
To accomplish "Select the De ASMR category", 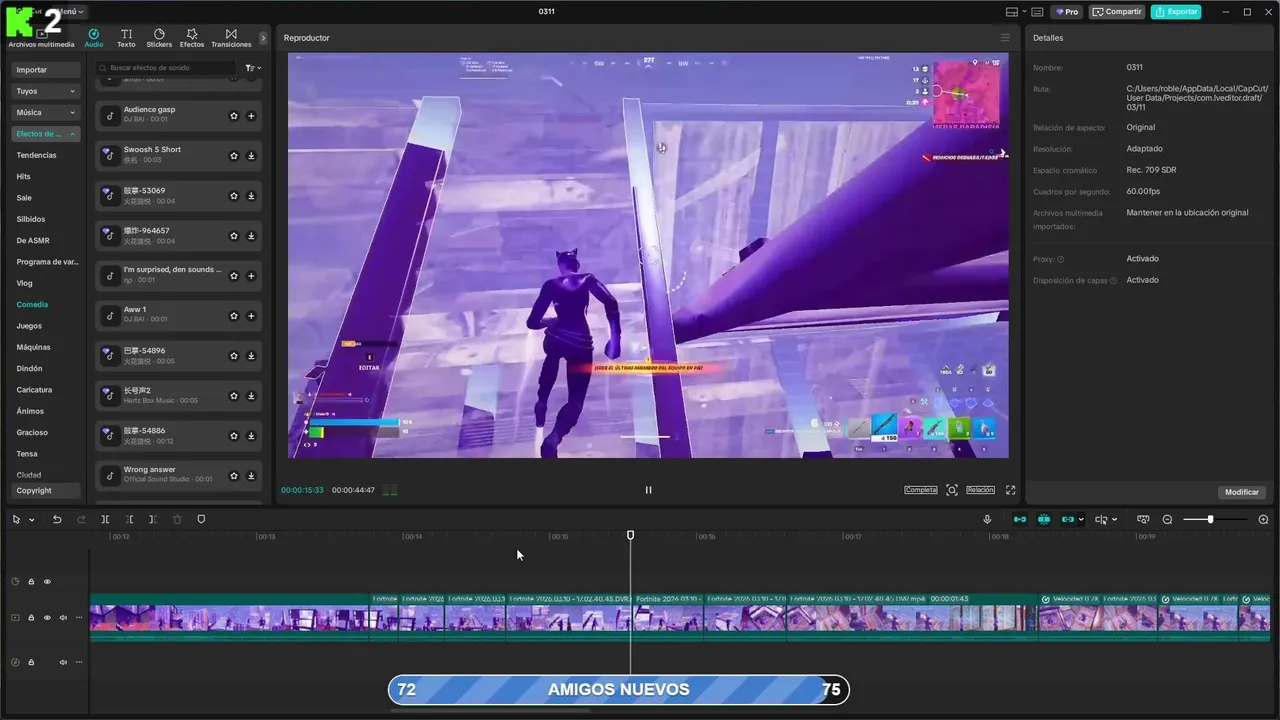I will (x=33, y=240).
